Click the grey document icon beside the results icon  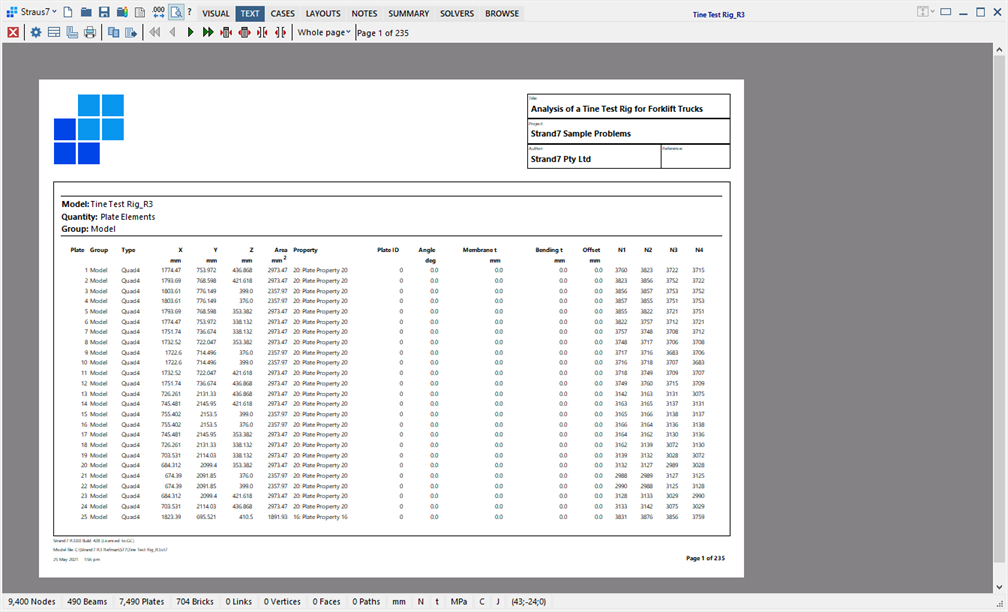tap(140, 12)
